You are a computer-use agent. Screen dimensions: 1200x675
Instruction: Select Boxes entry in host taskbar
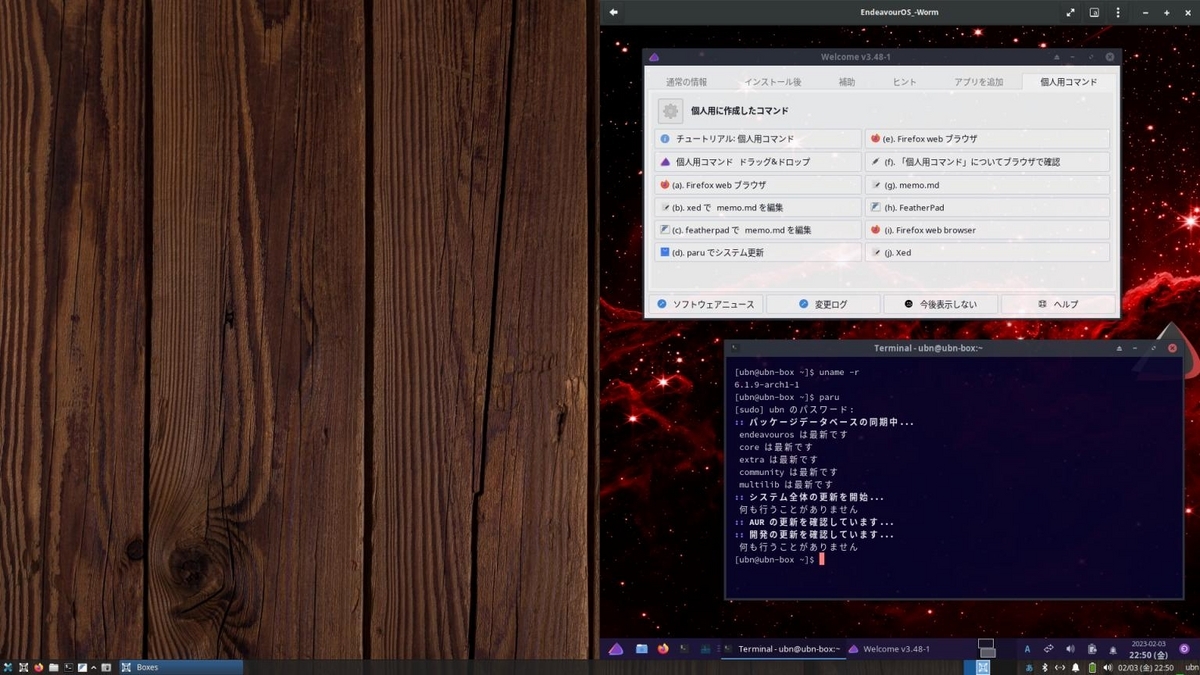click(181, 667)
